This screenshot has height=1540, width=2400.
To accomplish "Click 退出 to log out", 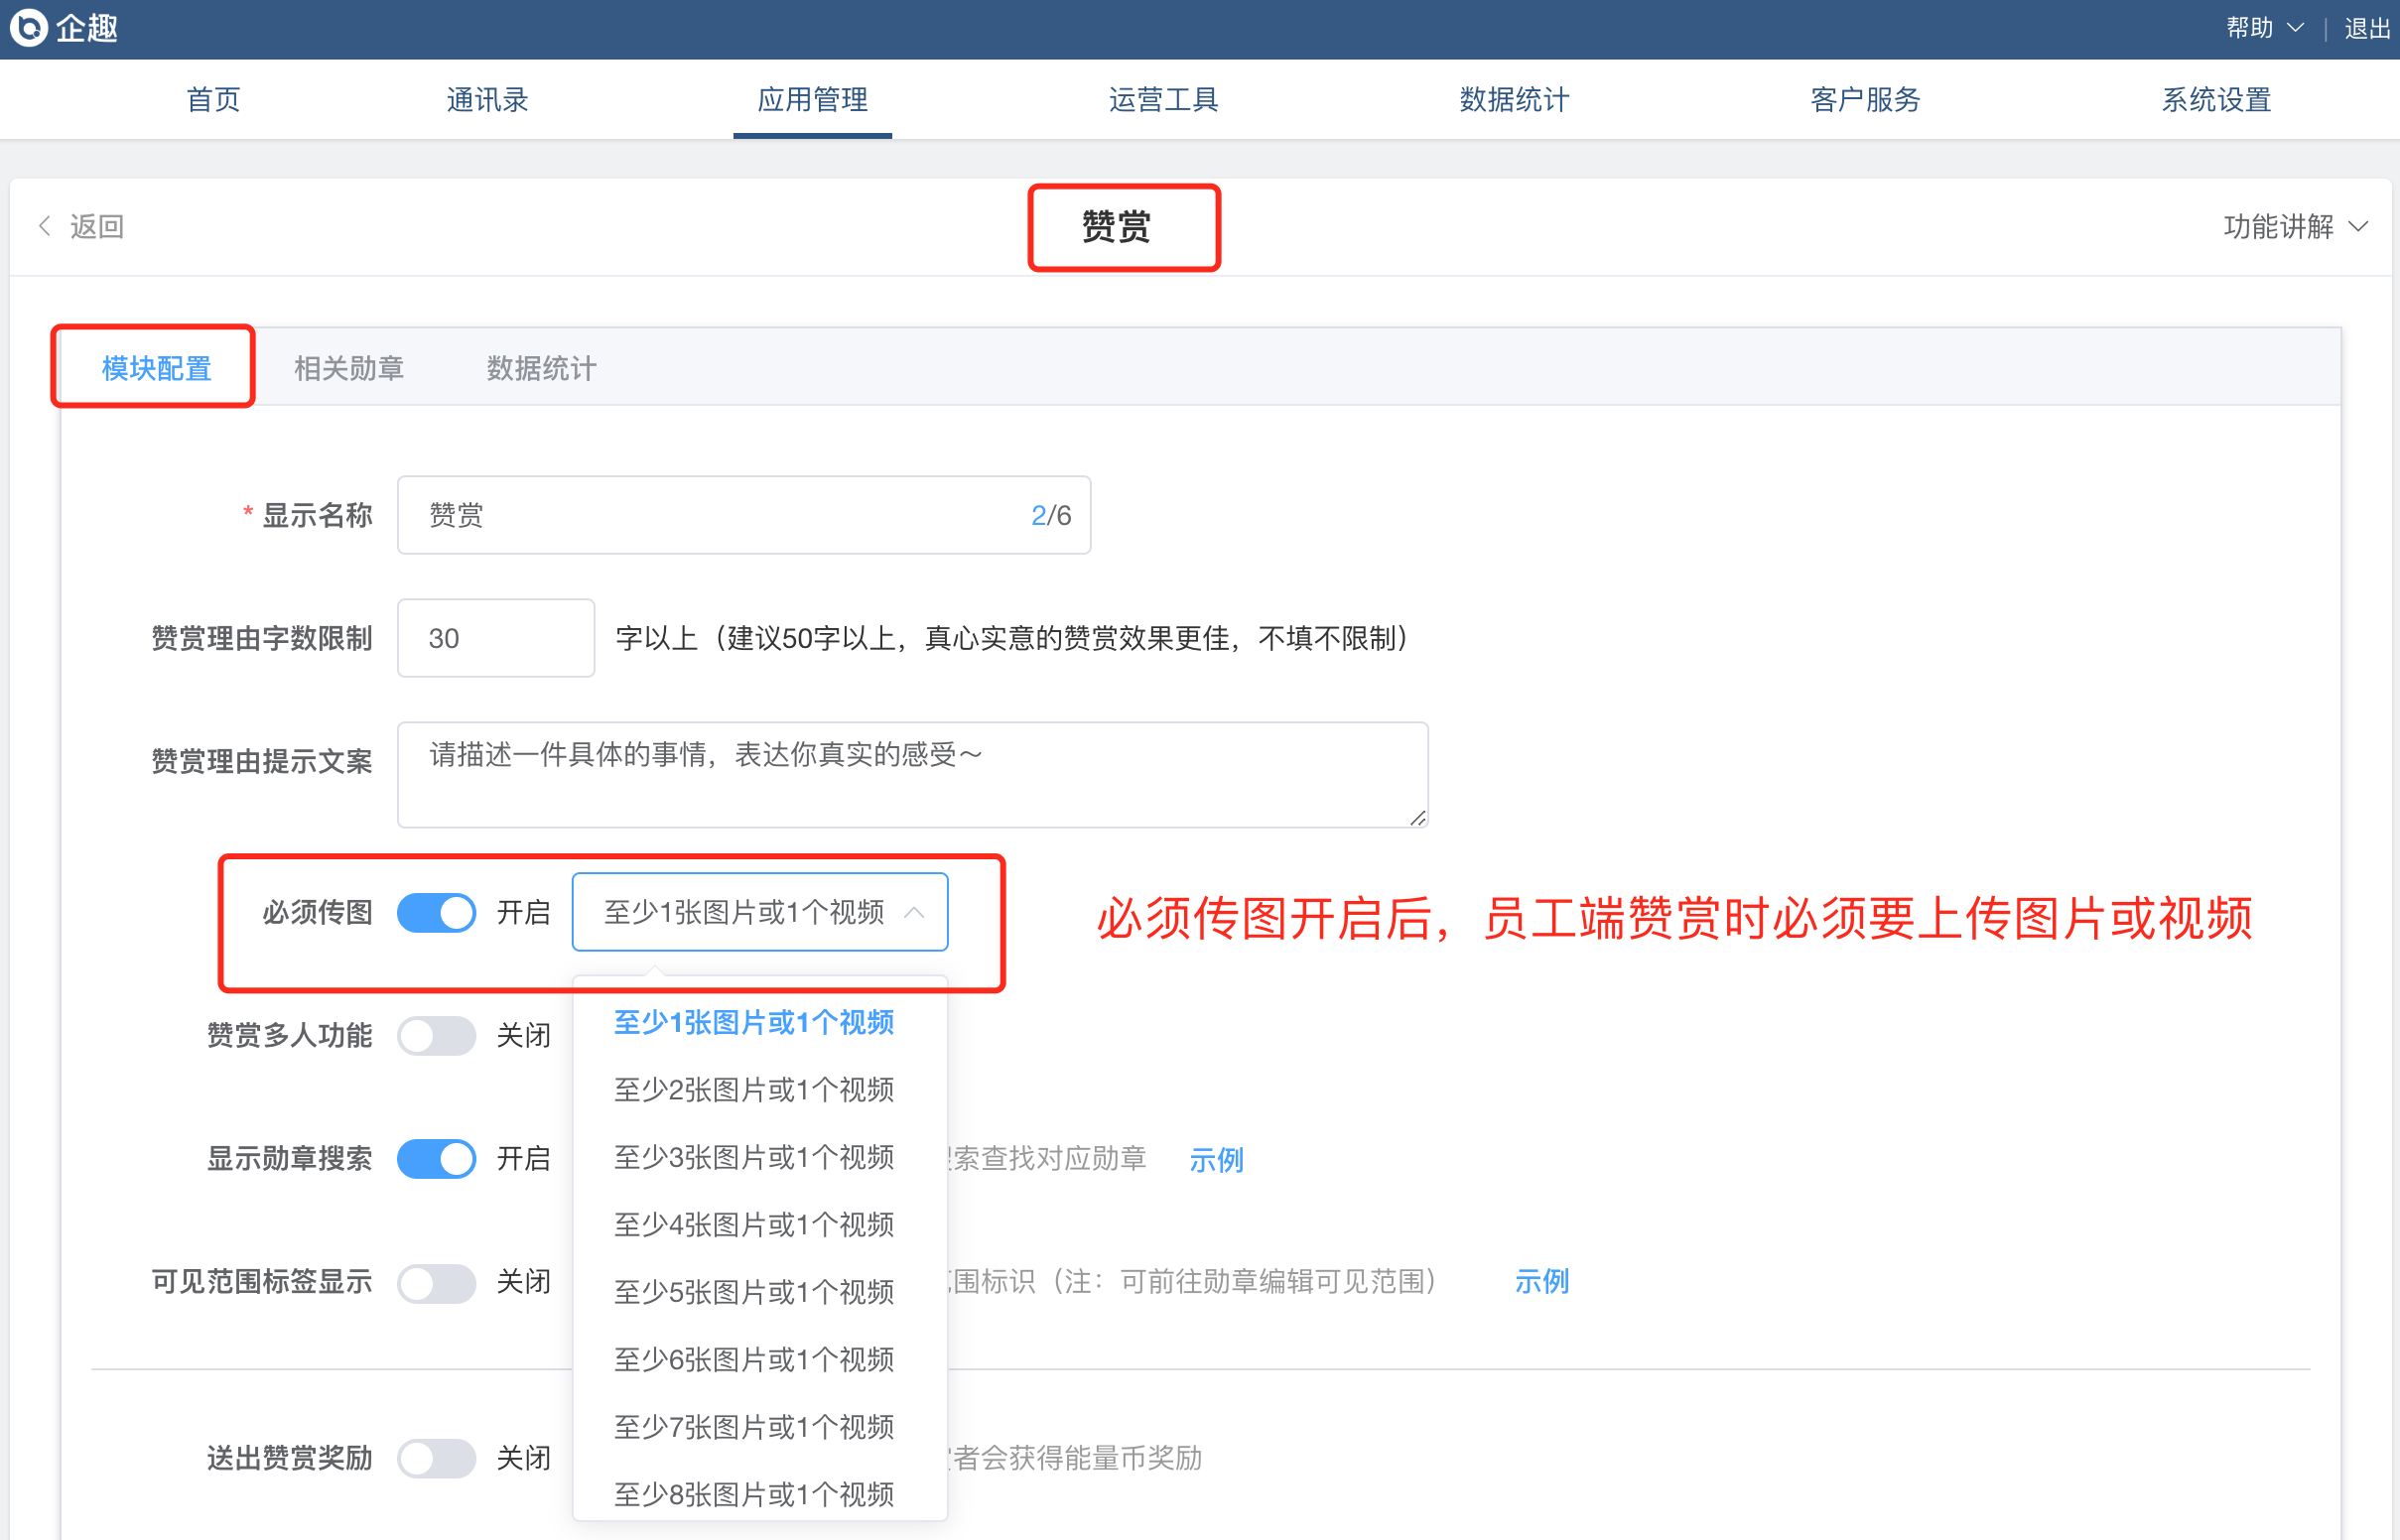I will click(2367, 28).
